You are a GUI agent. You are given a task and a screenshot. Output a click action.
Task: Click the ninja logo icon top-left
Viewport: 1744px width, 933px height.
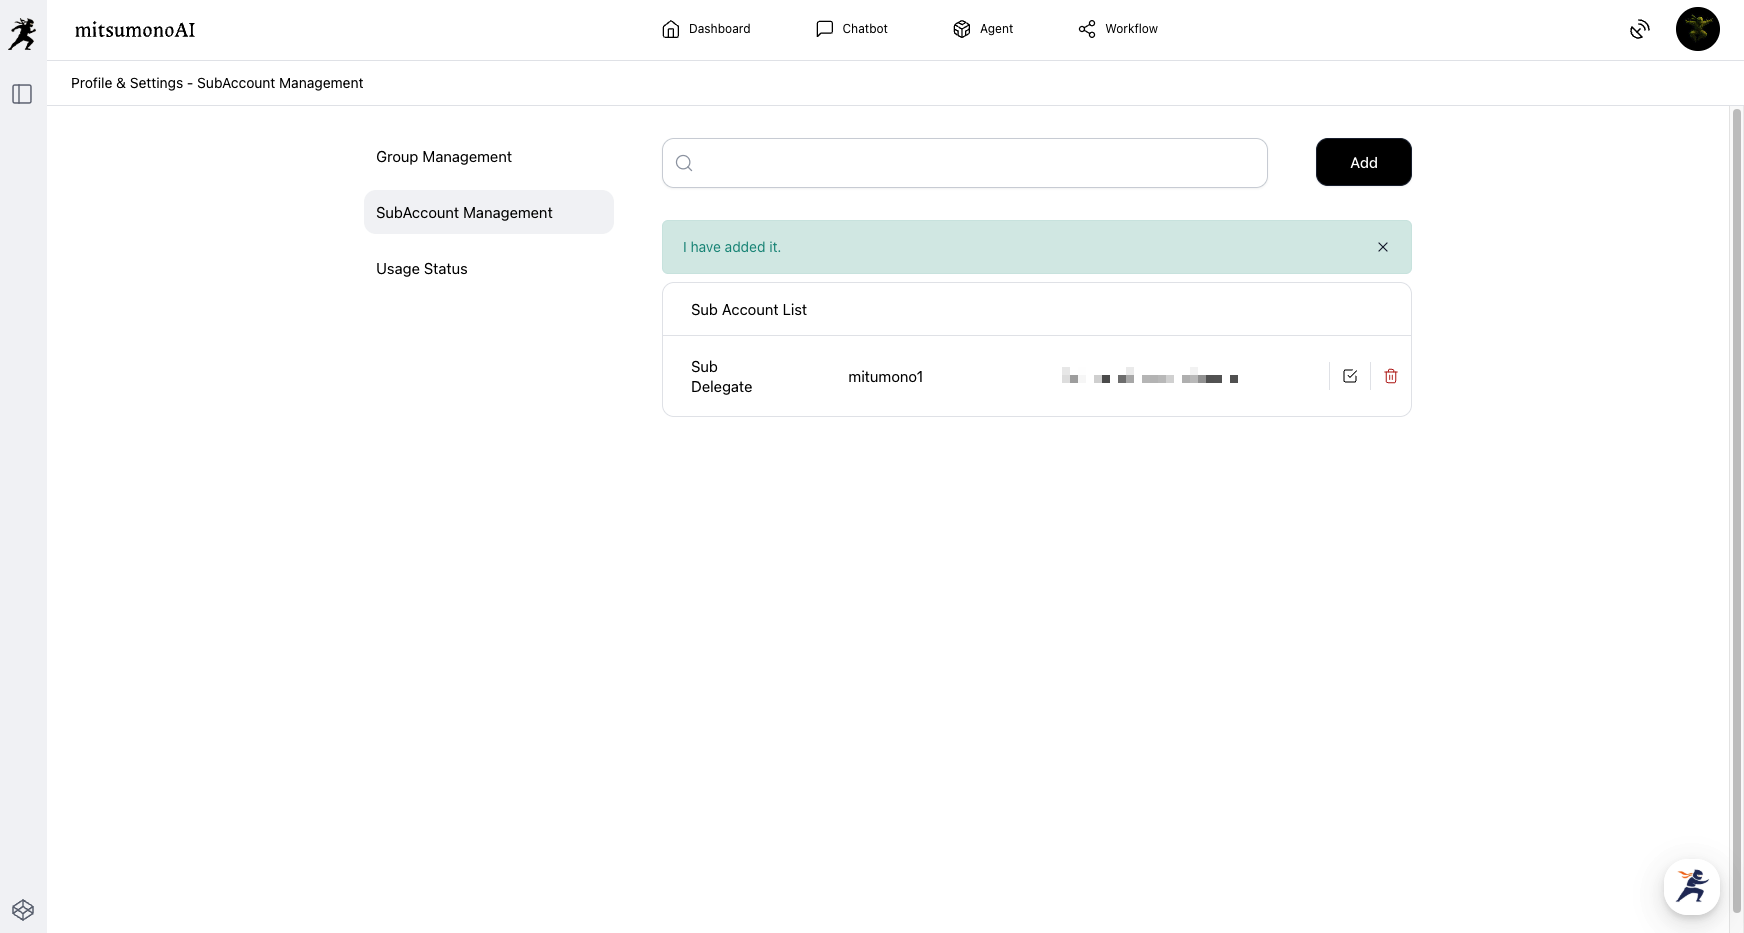[22, 33]
